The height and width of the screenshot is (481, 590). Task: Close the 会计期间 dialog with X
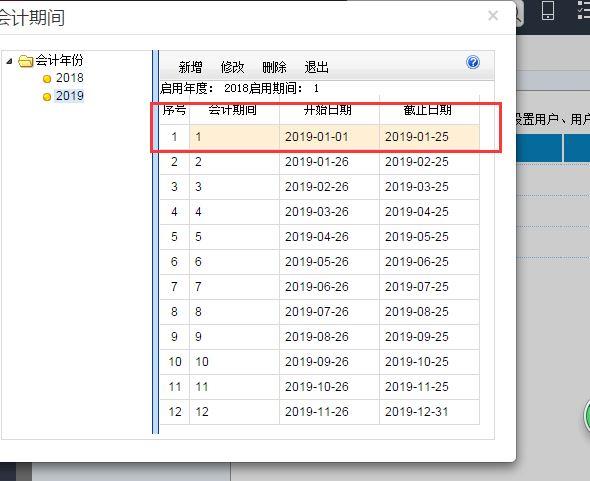pos(493,15)
